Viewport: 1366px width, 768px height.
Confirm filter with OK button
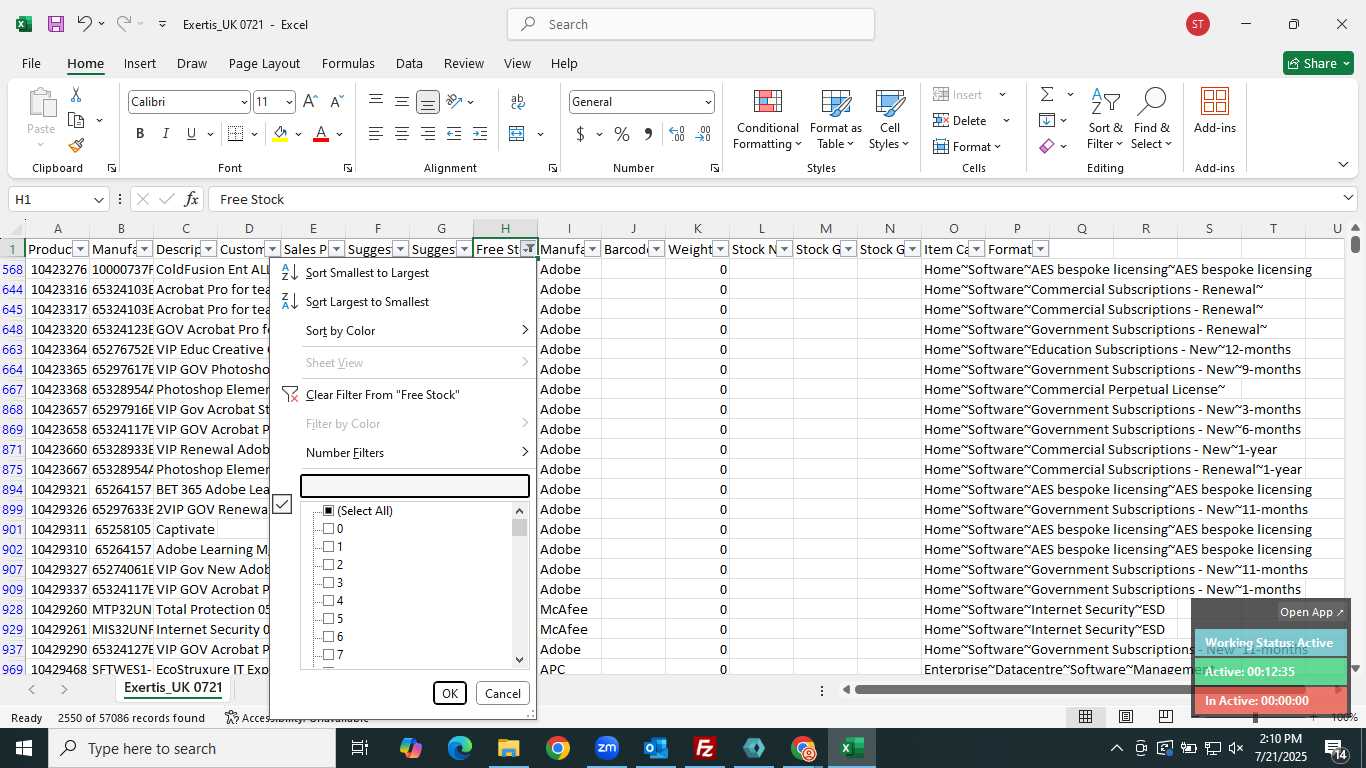pyautogui.click(x=450, y=693)
